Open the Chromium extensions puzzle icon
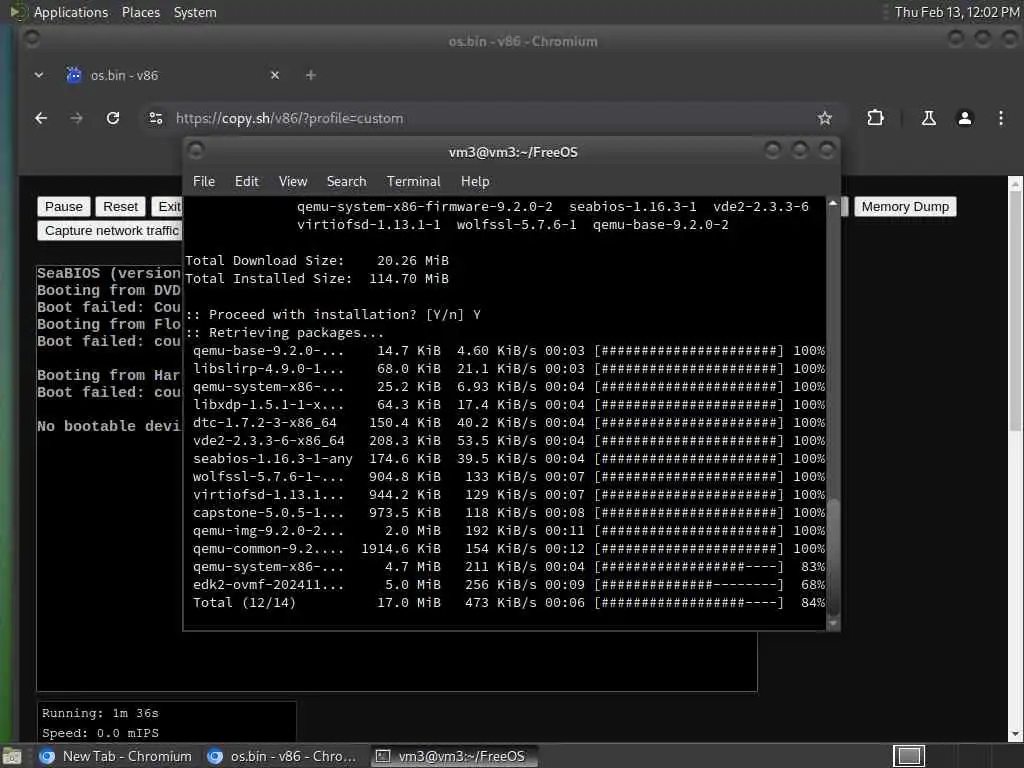The width and height of the screenshot is (1024, 768). 875,118
